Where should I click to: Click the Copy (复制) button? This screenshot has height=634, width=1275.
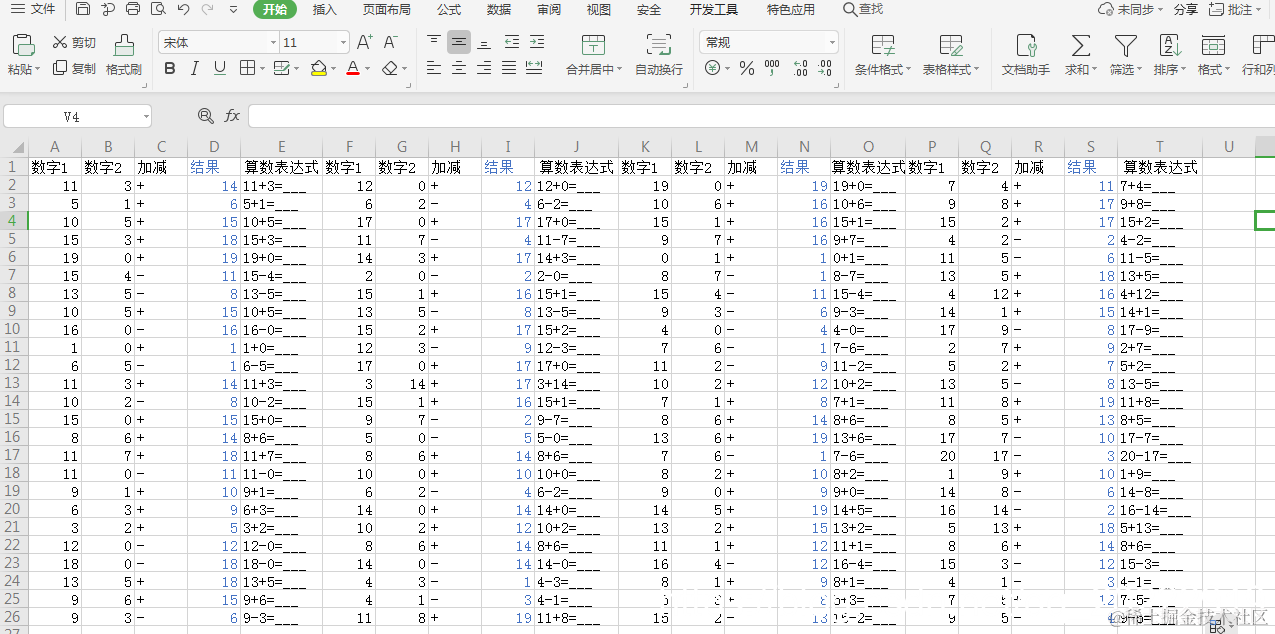click(75, 68)
